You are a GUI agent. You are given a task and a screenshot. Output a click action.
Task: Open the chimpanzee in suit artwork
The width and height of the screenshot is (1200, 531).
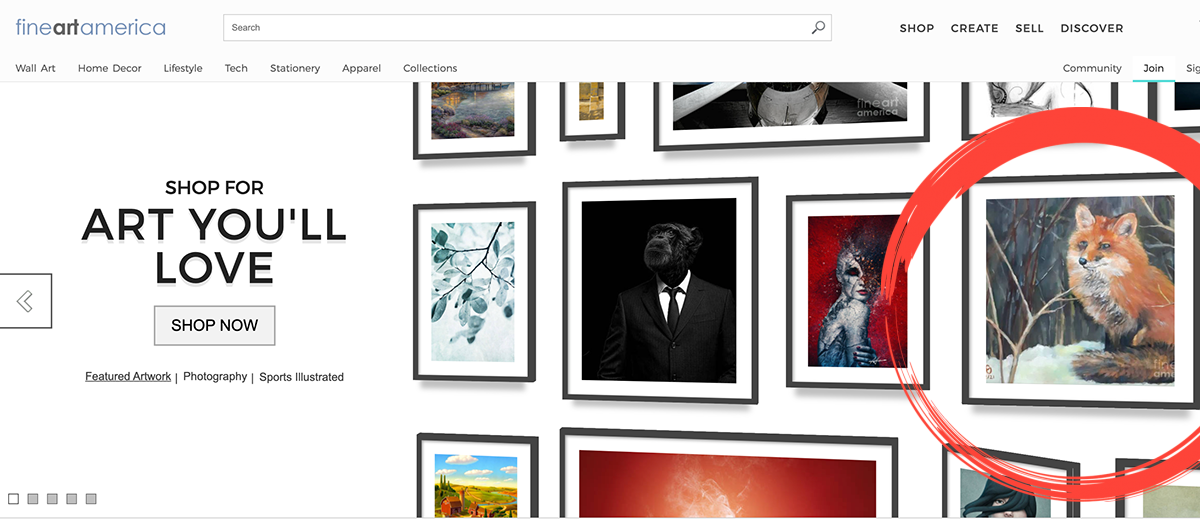[658, 290]
